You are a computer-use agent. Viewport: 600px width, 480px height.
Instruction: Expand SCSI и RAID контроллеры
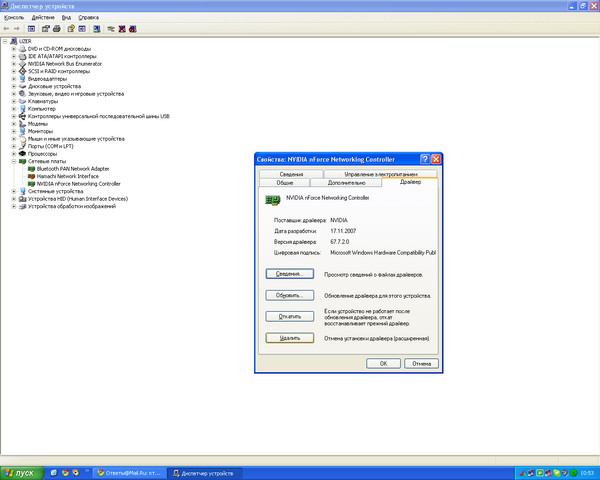(x=14, y=71)
